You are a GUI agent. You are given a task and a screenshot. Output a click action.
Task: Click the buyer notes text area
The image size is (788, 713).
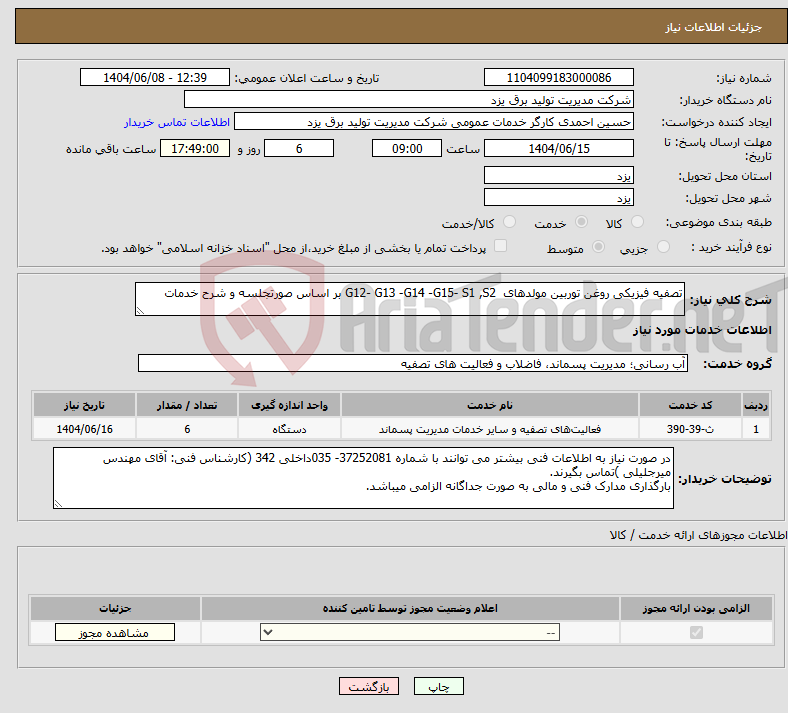point(364,477)
